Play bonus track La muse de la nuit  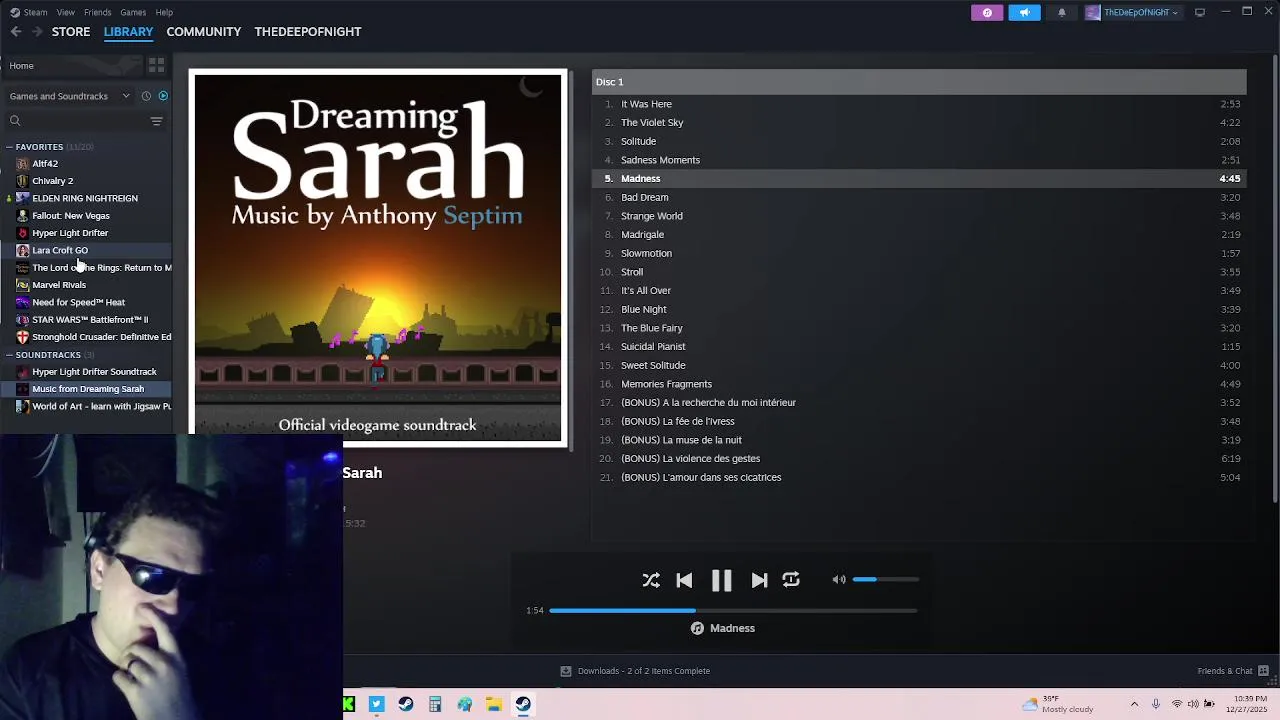[x=919, y=440]
